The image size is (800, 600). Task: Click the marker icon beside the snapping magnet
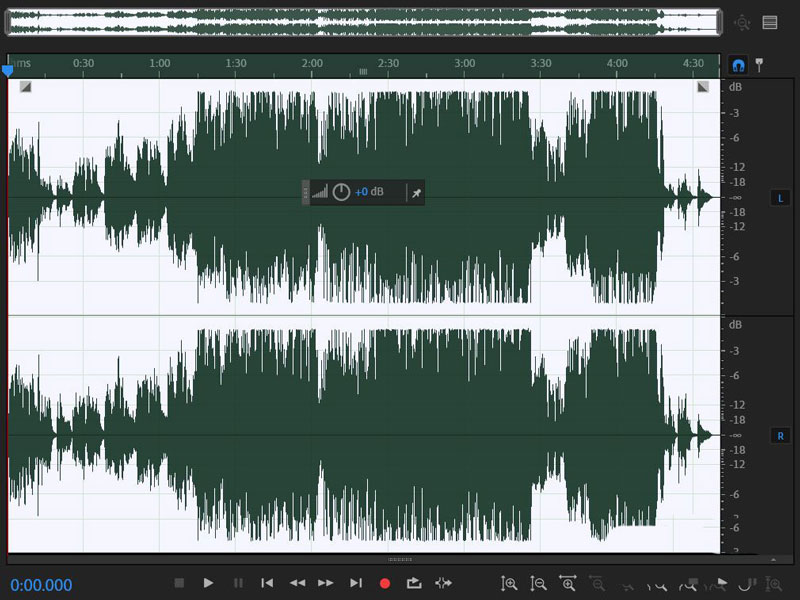pyautogui.click(x=759, y=65)
